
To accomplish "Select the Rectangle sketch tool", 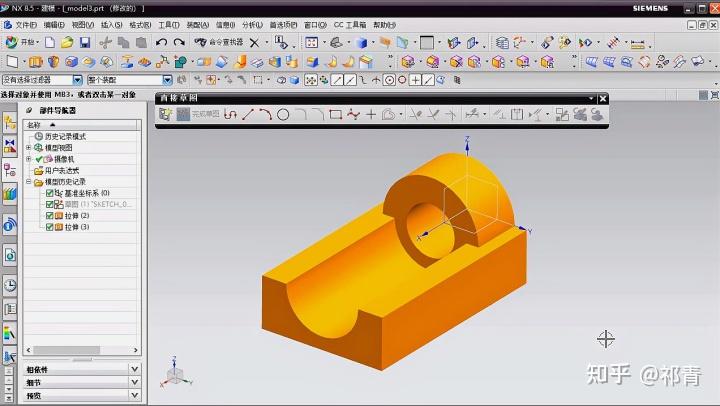I will point(336,114).
